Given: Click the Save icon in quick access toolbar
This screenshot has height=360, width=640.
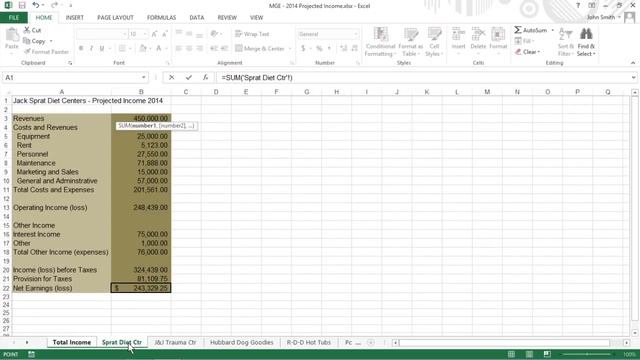Looking at the screenshot, I should tap(22, 5).
